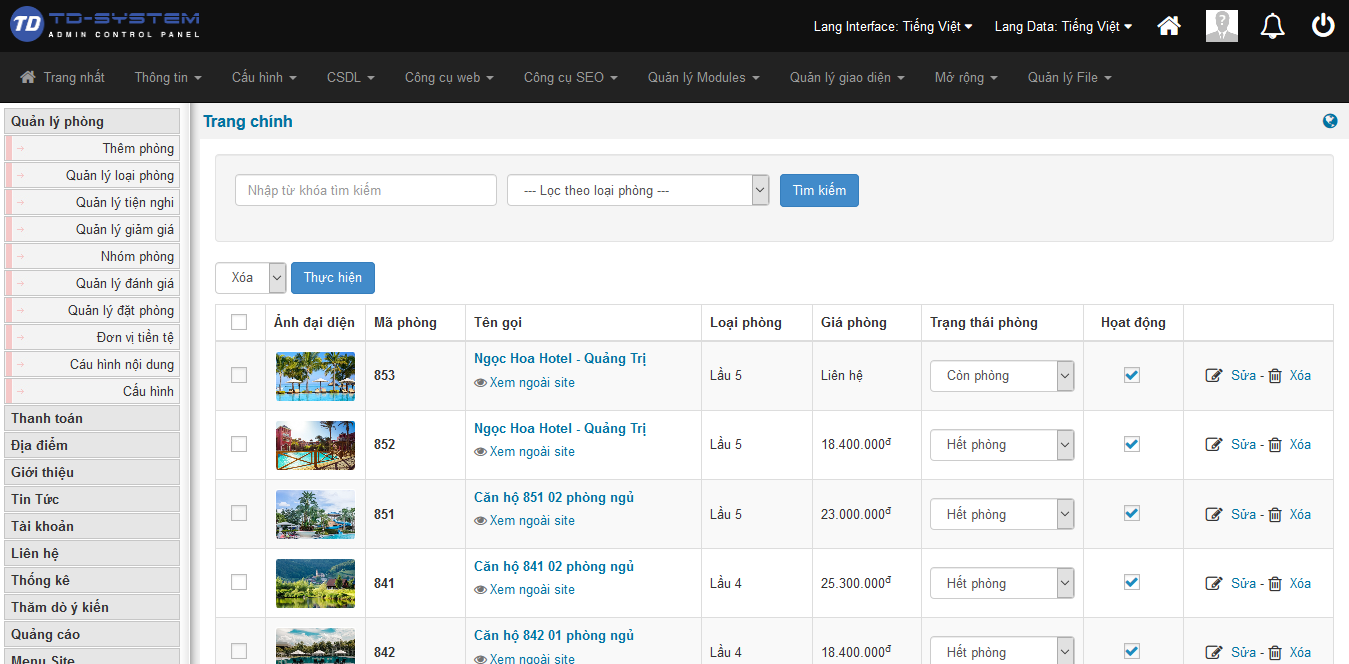Click eye icon under Căn hộ 851
The width and height of the screenshot is (1349, 664).
(x=480, y=521)
